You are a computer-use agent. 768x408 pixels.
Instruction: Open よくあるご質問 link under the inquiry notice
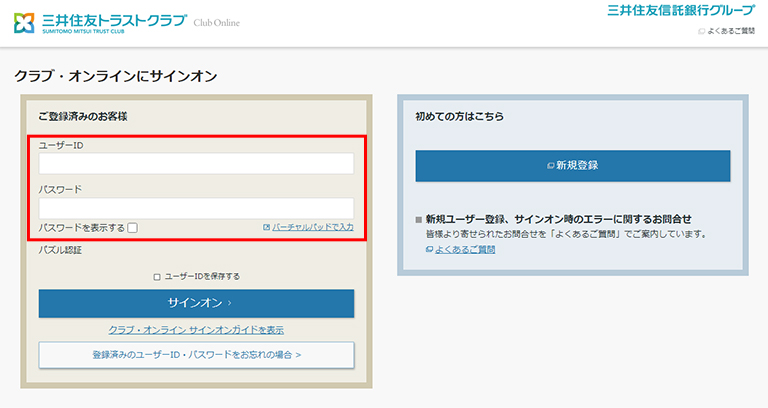tap(465, 249)
